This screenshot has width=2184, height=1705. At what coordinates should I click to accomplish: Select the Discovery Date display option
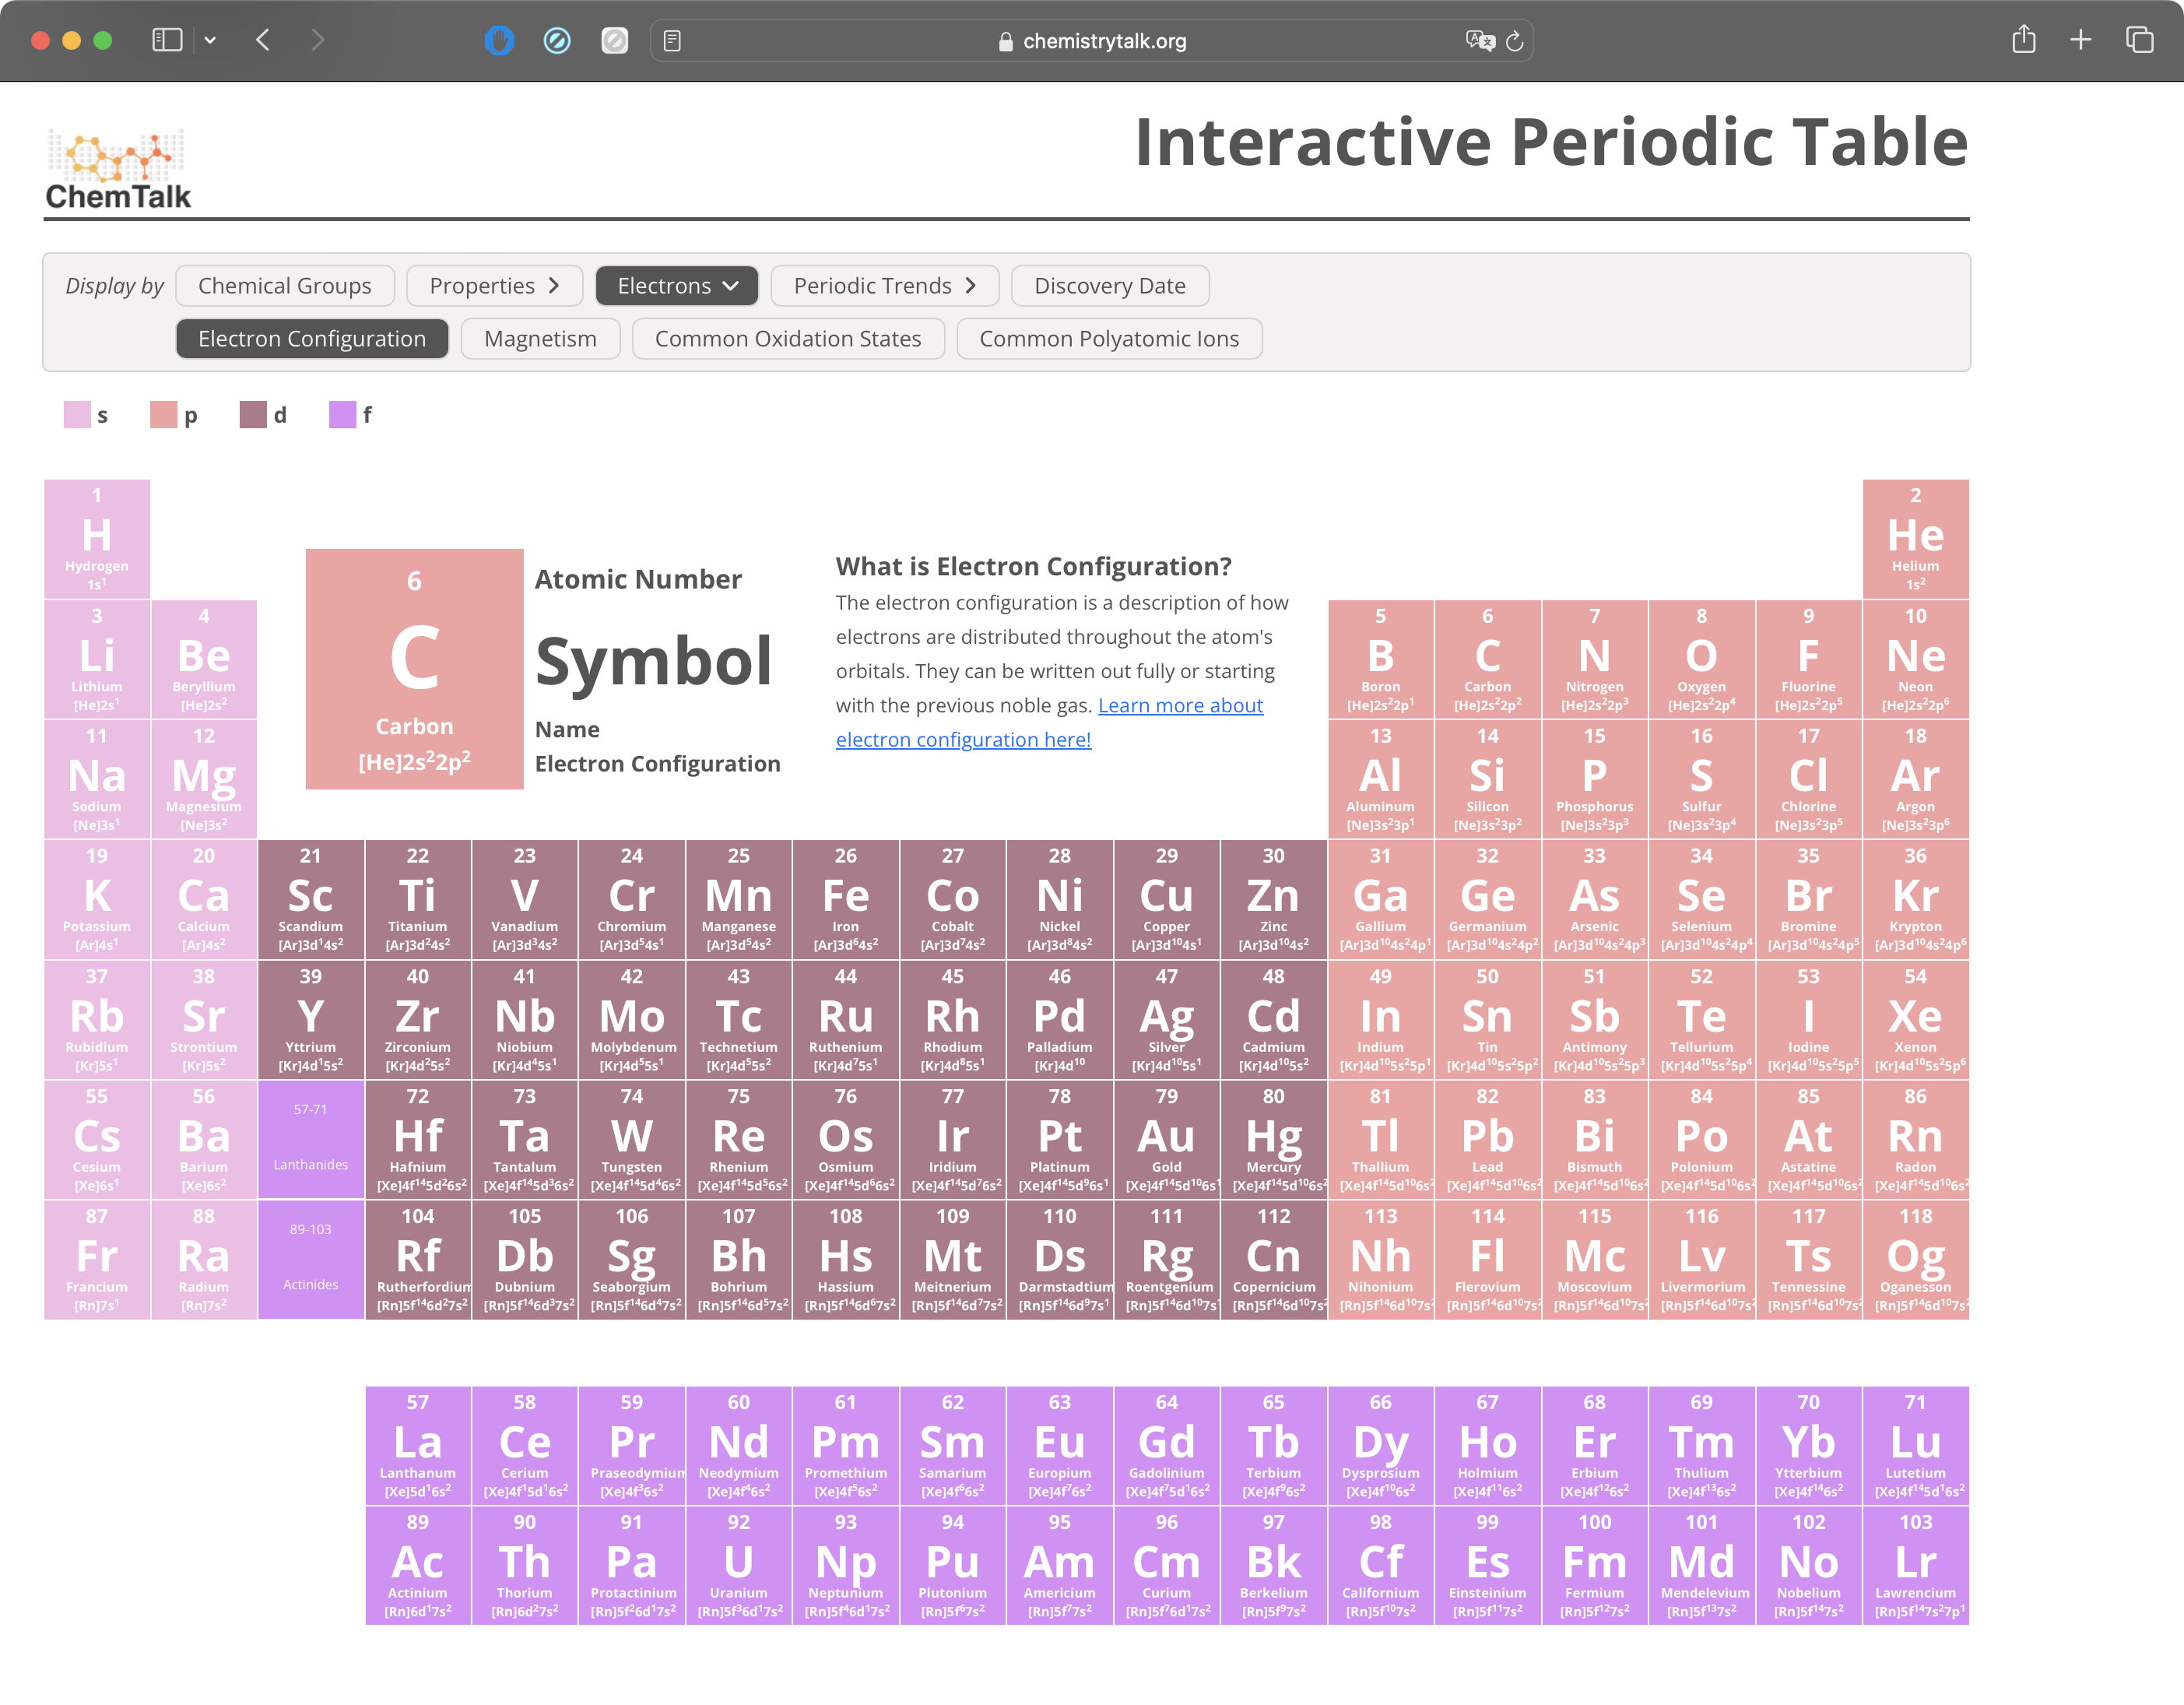1110,286
